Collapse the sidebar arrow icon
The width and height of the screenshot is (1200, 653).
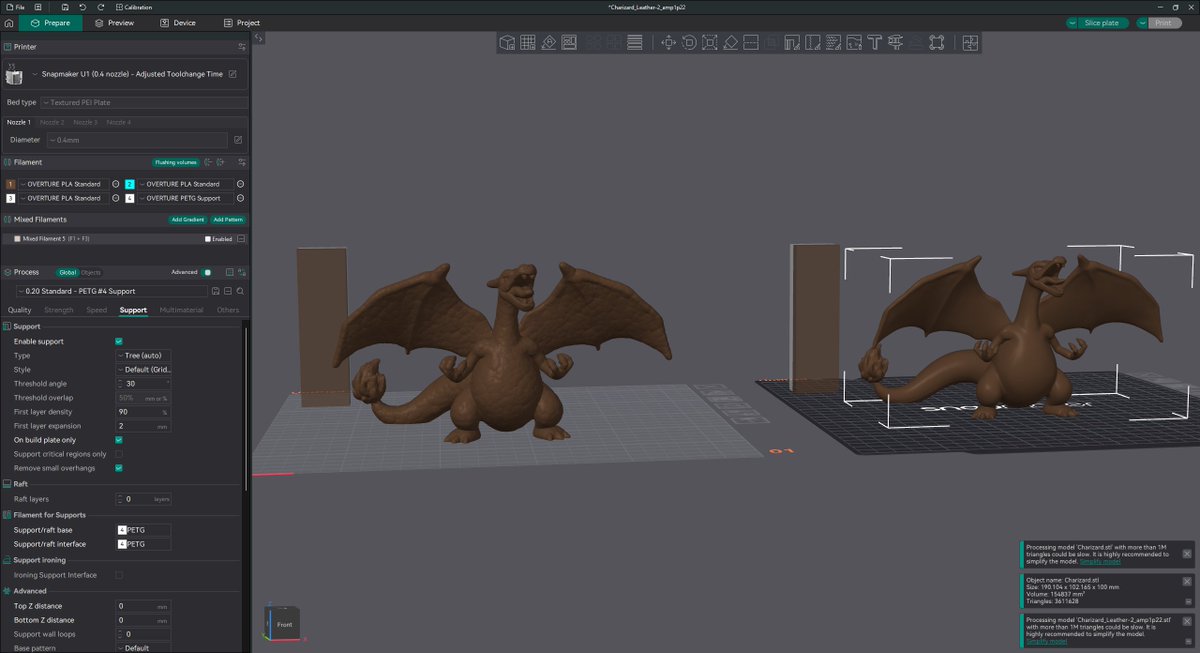258,38
